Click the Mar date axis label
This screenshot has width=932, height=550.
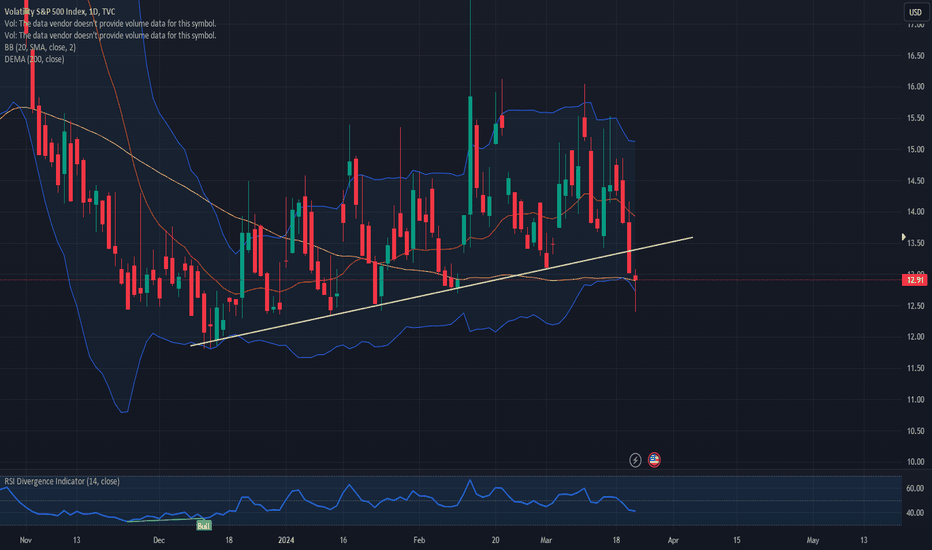pos(546,540)
